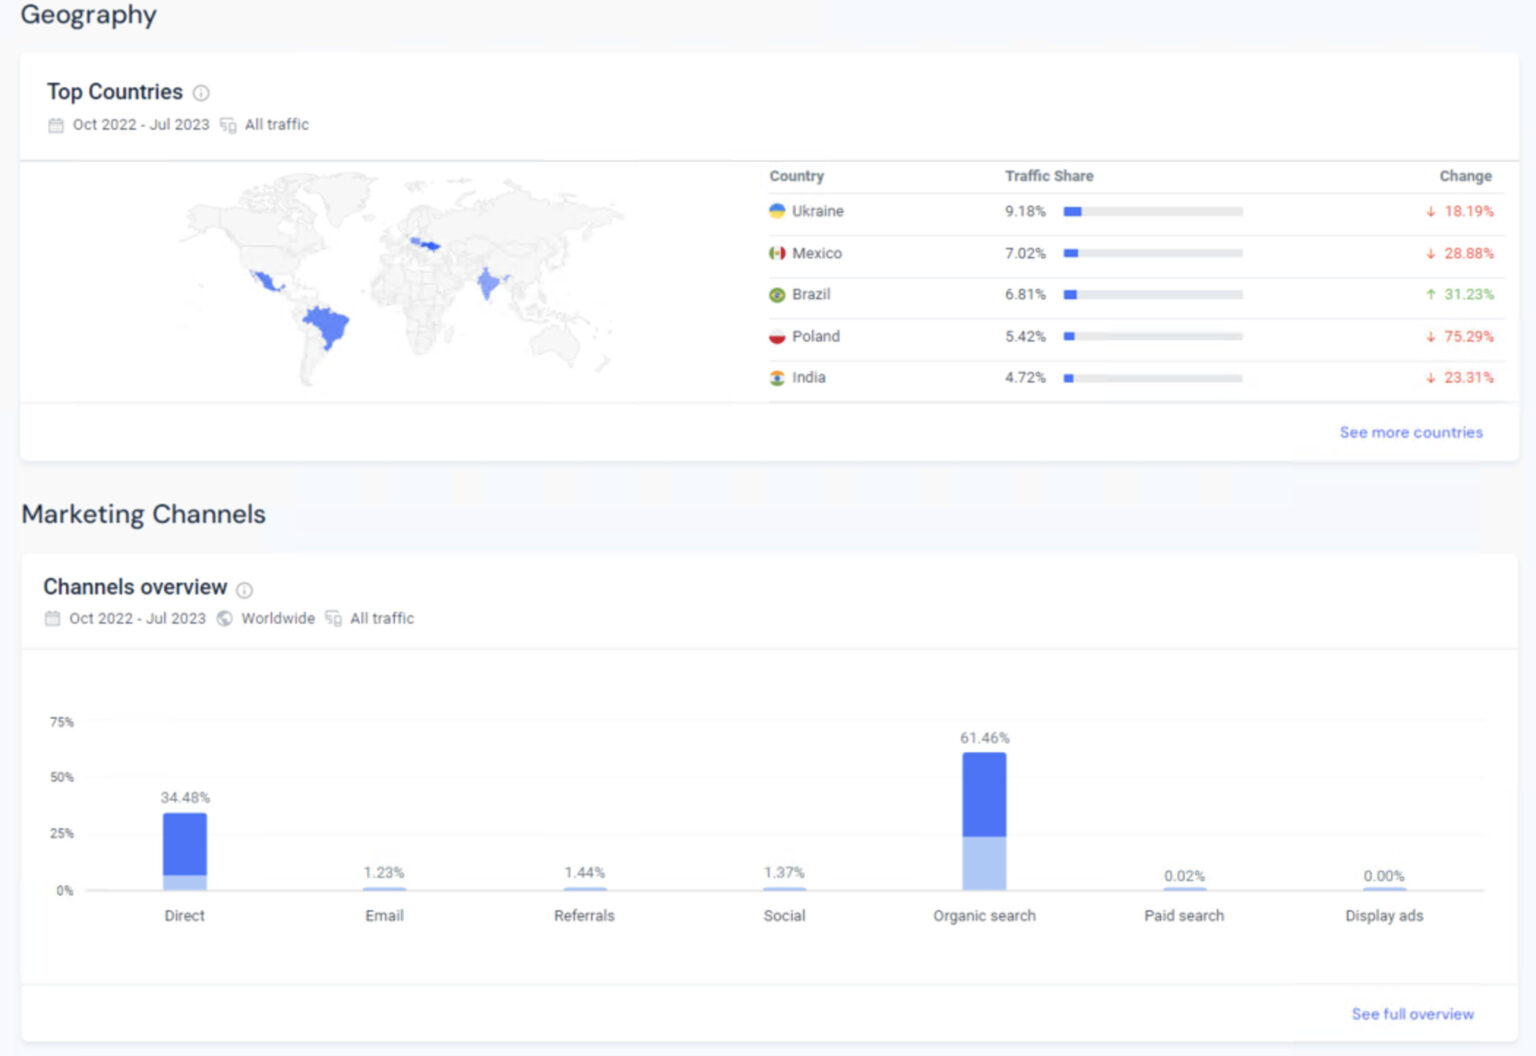Viewport: 1536px width, 1056px height.
Task: Open the Oct 2022 - Jul 2023 date range picker
Action: click(141, 124)
